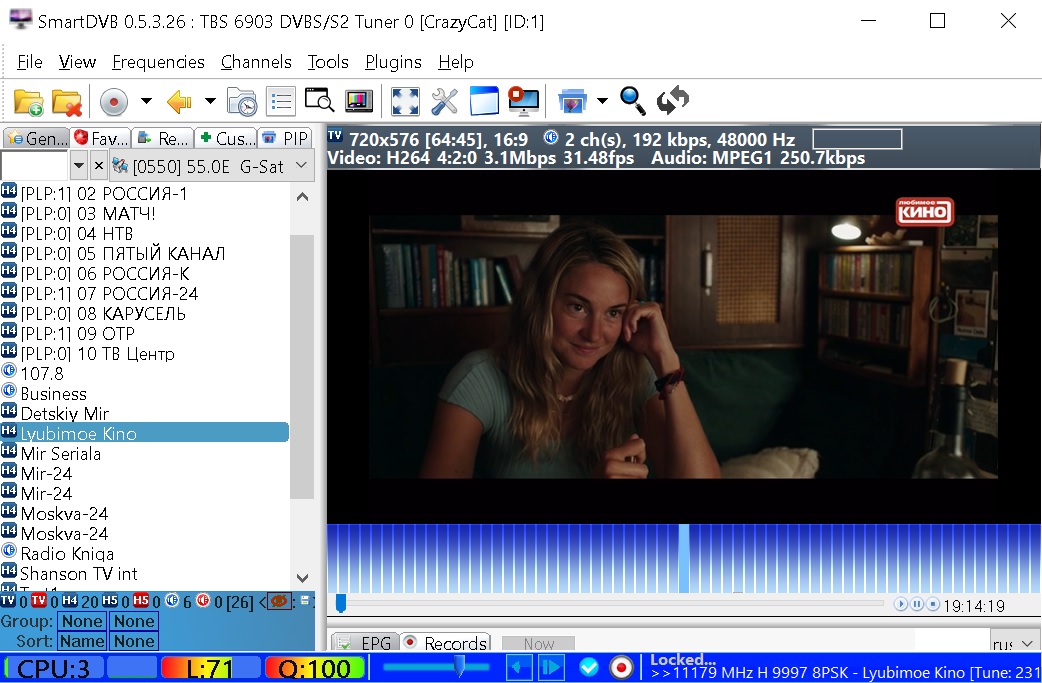
Task: Click the add folder icon in toolbar
Action: (x=28, y=102)
